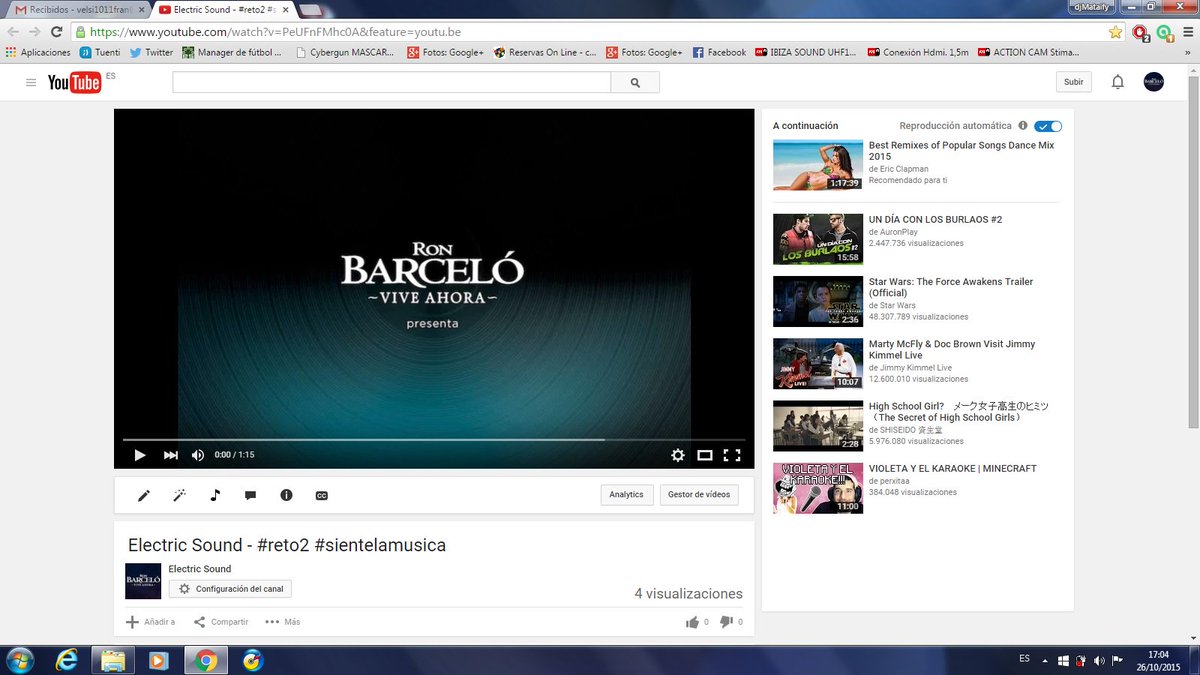The image size is (1200, 675).
Task: Play the video with the play button
Action: [x=140, y=455]
